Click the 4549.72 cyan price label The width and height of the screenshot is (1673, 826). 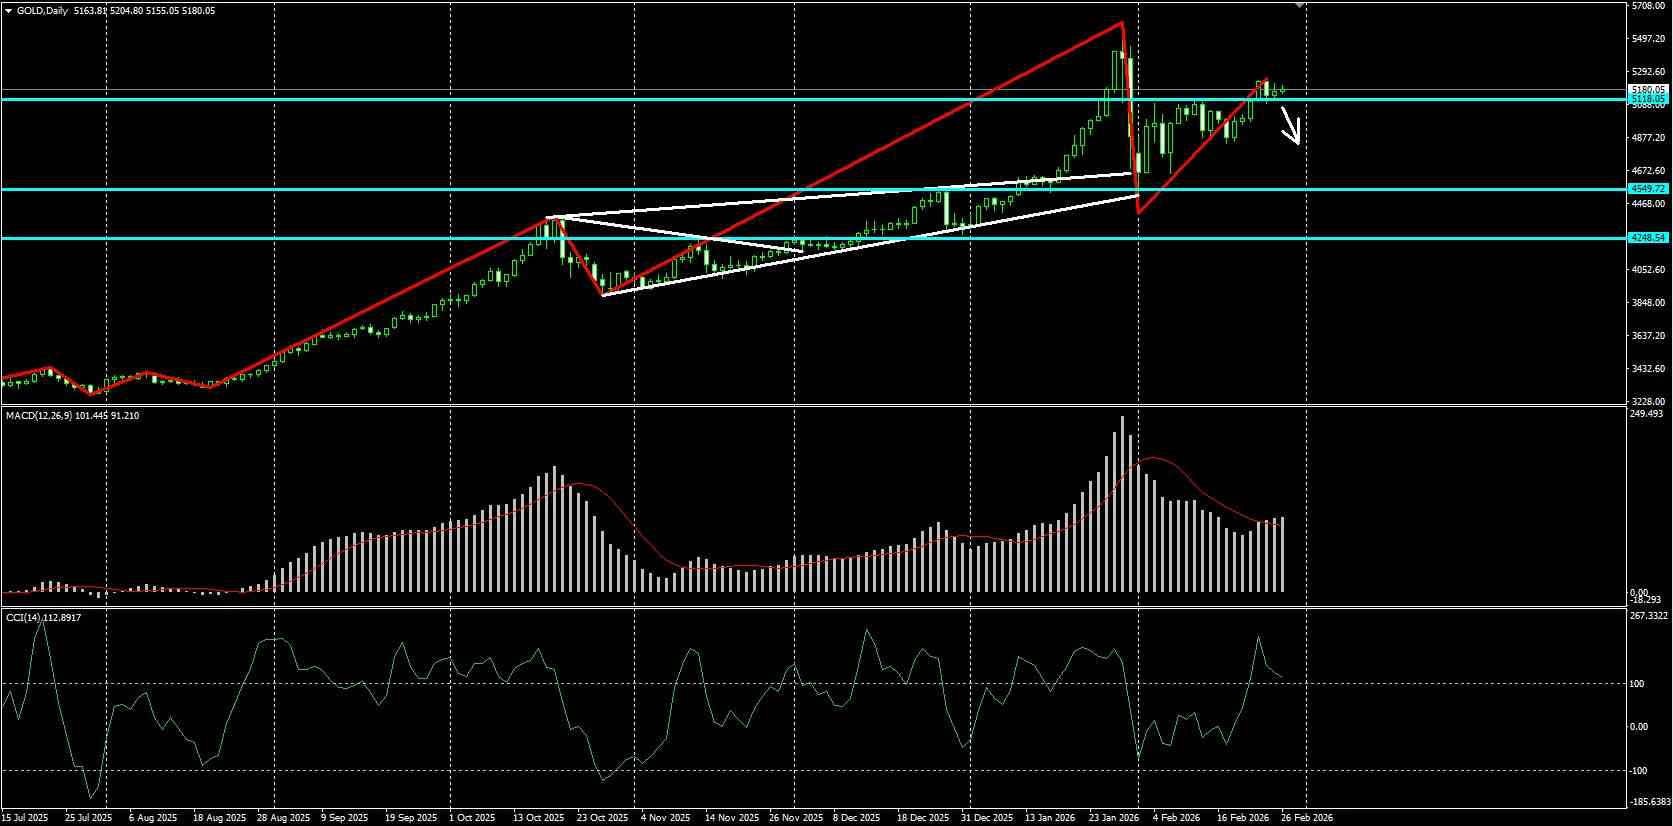coord(1648,188)
